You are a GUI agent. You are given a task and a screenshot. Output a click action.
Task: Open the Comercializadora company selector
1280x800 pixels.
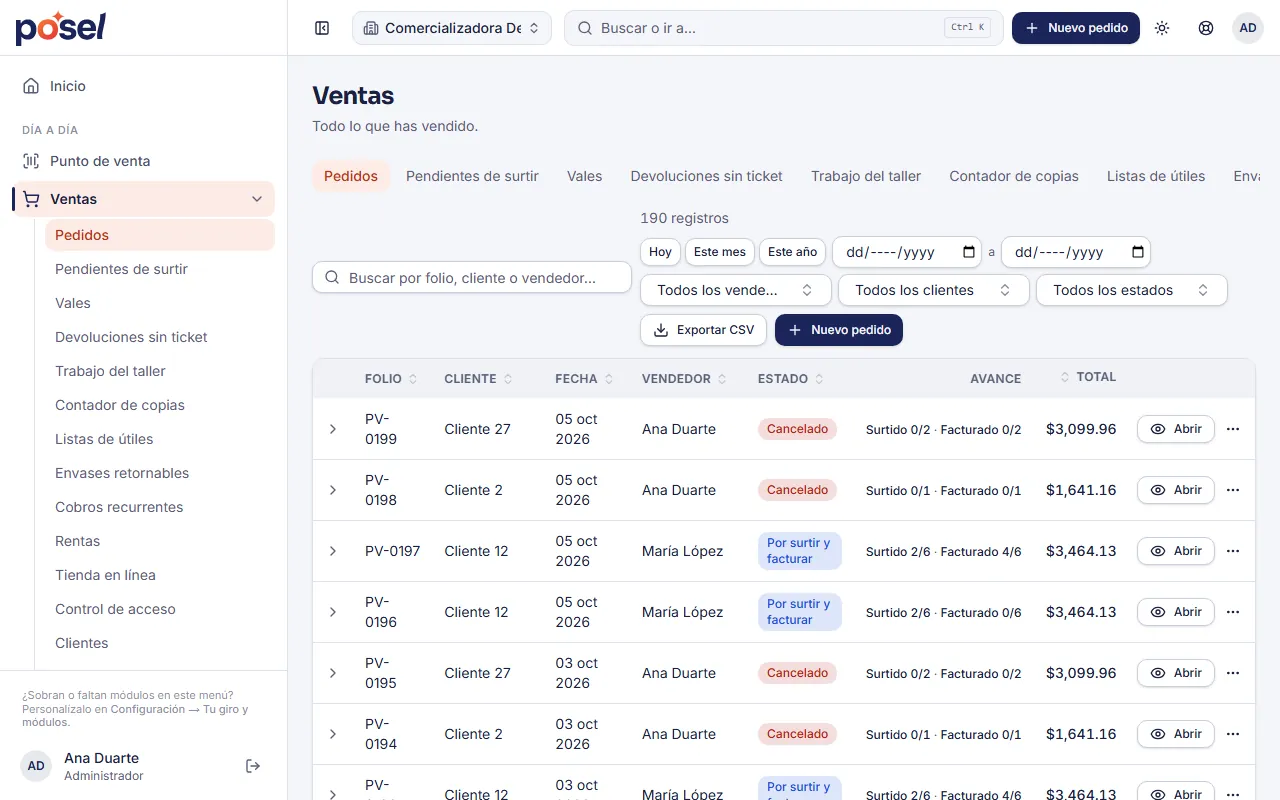coord(452,28)
